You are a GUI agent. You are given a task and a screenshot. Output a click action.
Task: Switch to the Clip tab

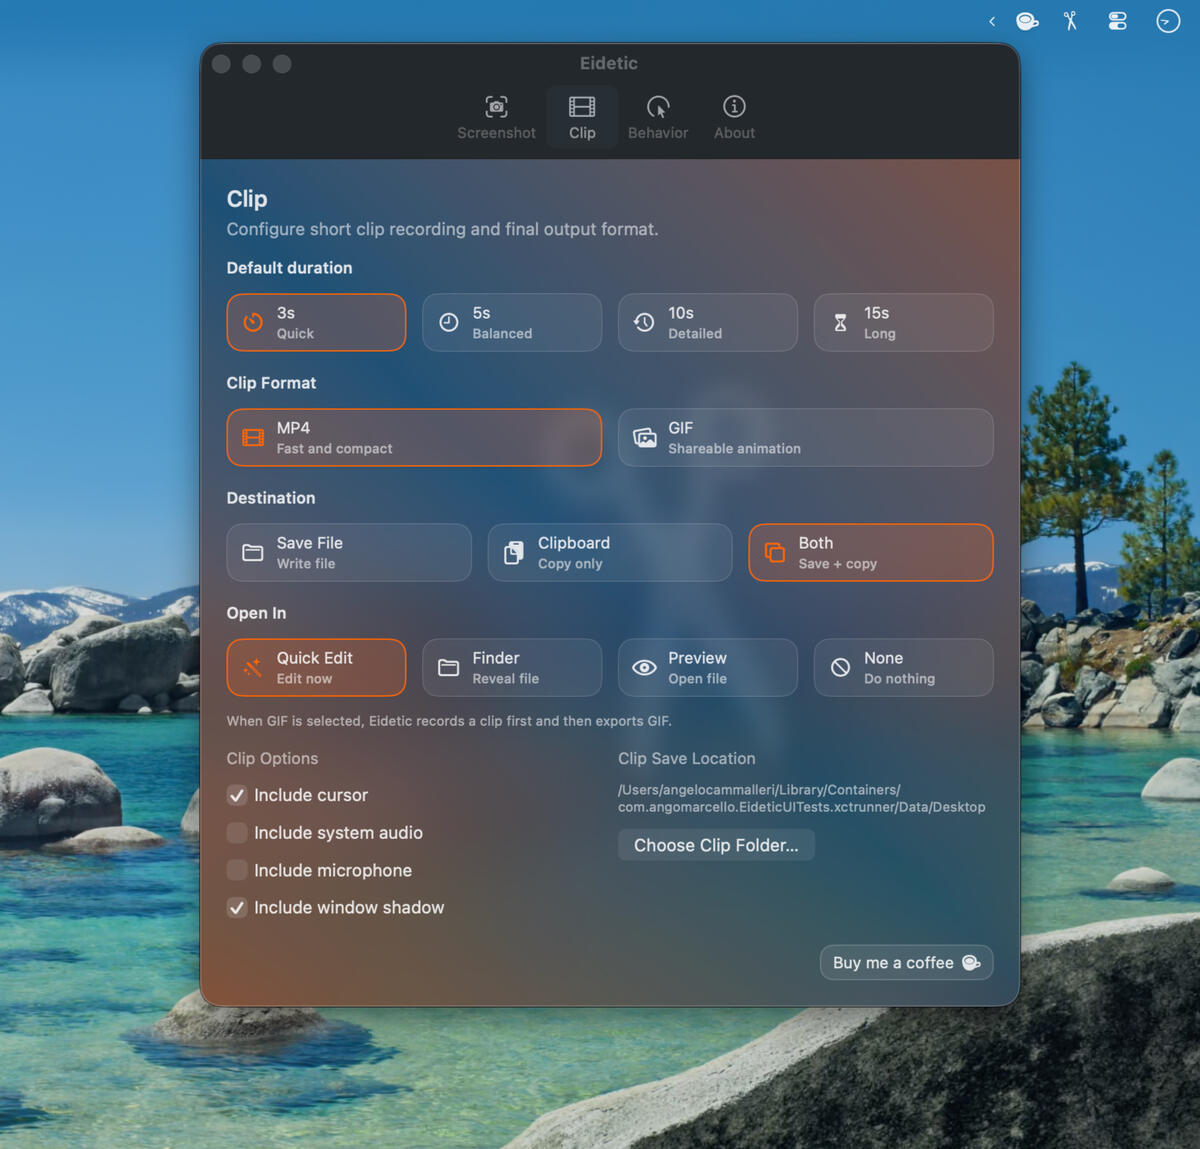click(x=582, y=118)
